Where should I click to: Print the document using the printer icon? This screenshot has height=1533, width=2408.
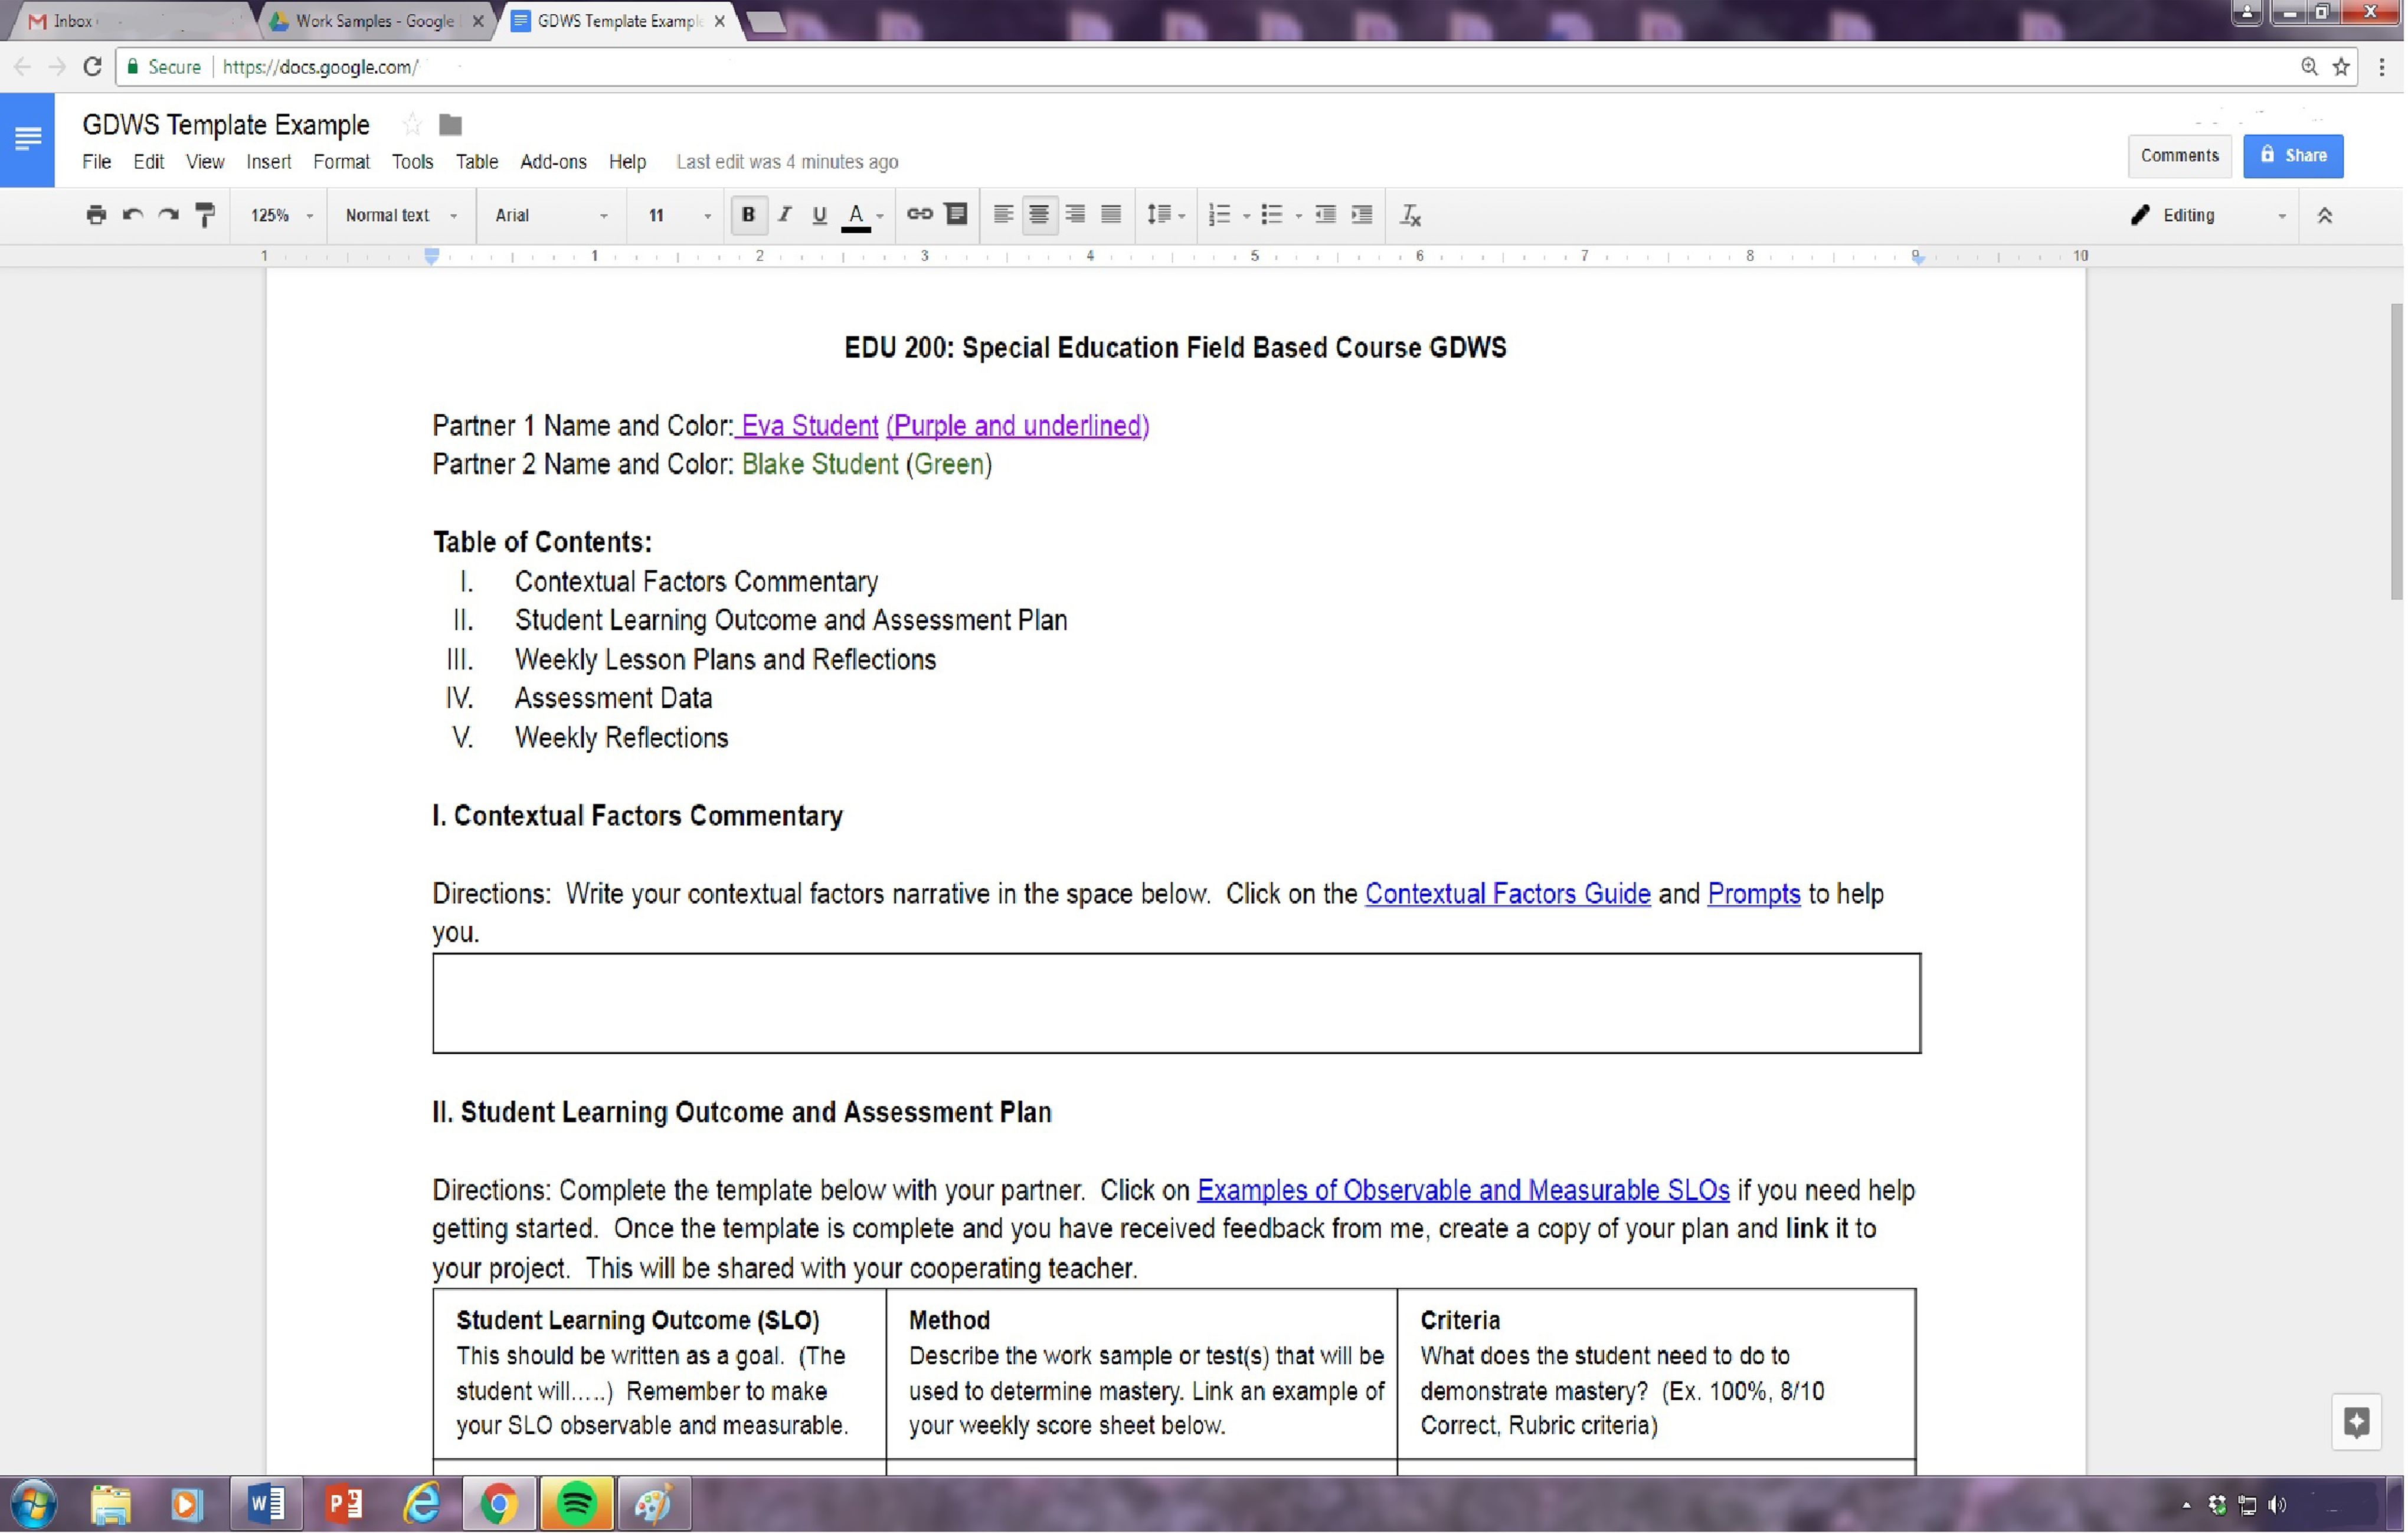tap(96, 215)
